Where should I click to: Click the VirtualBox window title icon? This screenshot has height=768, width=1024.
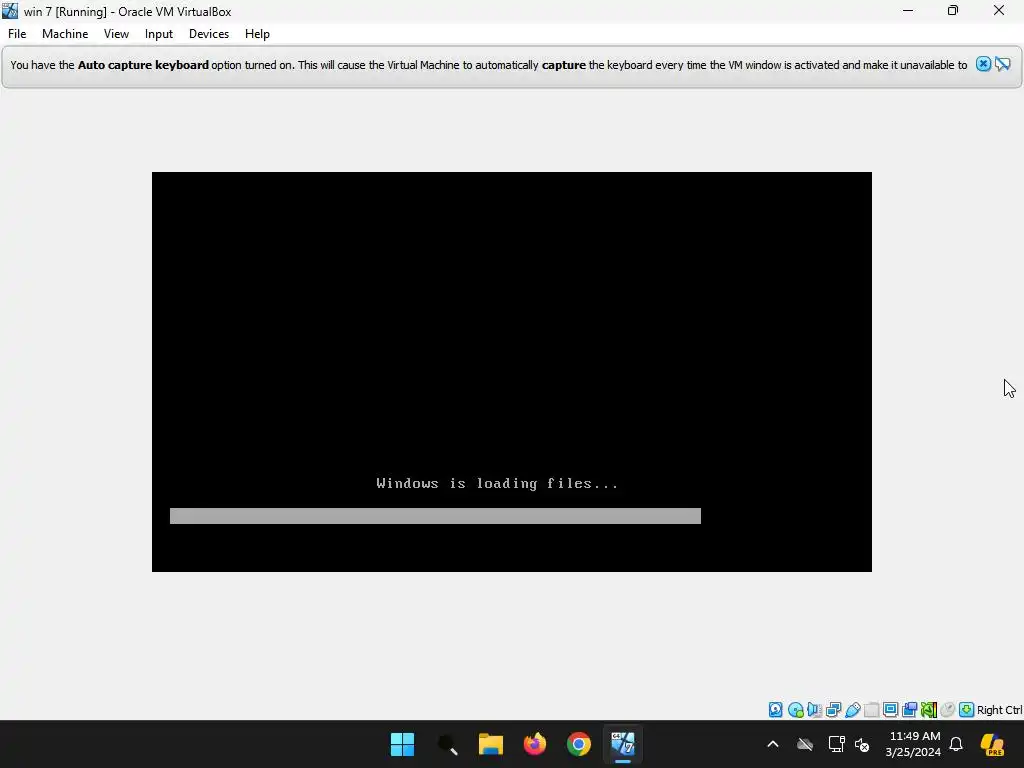pyautogui.click(x=10, y=11)
